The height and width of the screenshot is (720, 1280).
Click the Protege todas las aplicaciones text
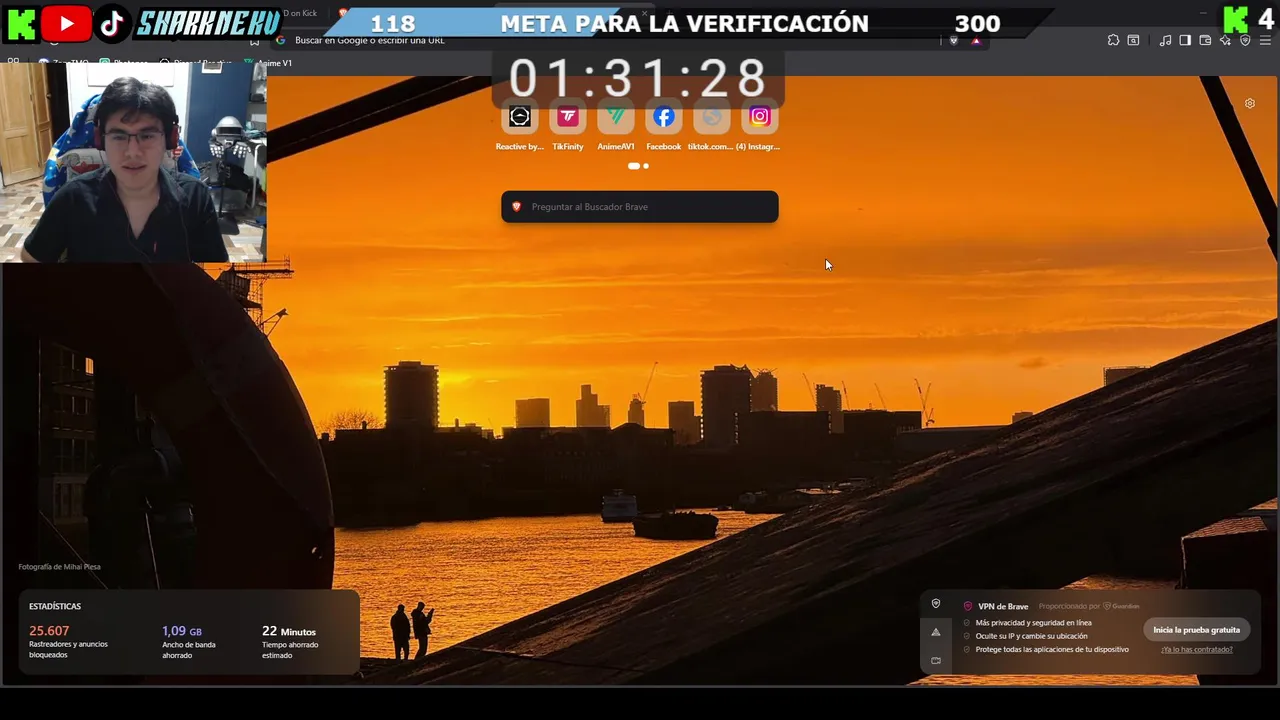(x=1052, y=649)
